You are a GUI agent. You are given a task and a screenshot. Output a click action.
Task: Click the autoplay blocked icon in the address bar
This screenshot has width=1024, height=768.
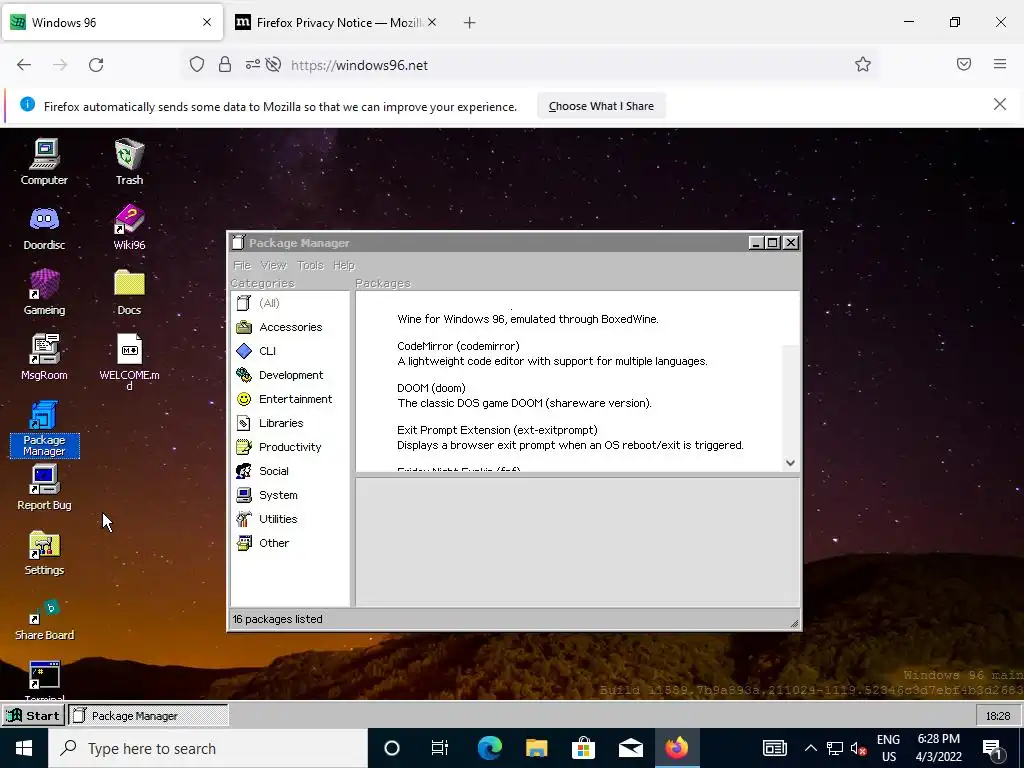(274, 65)
